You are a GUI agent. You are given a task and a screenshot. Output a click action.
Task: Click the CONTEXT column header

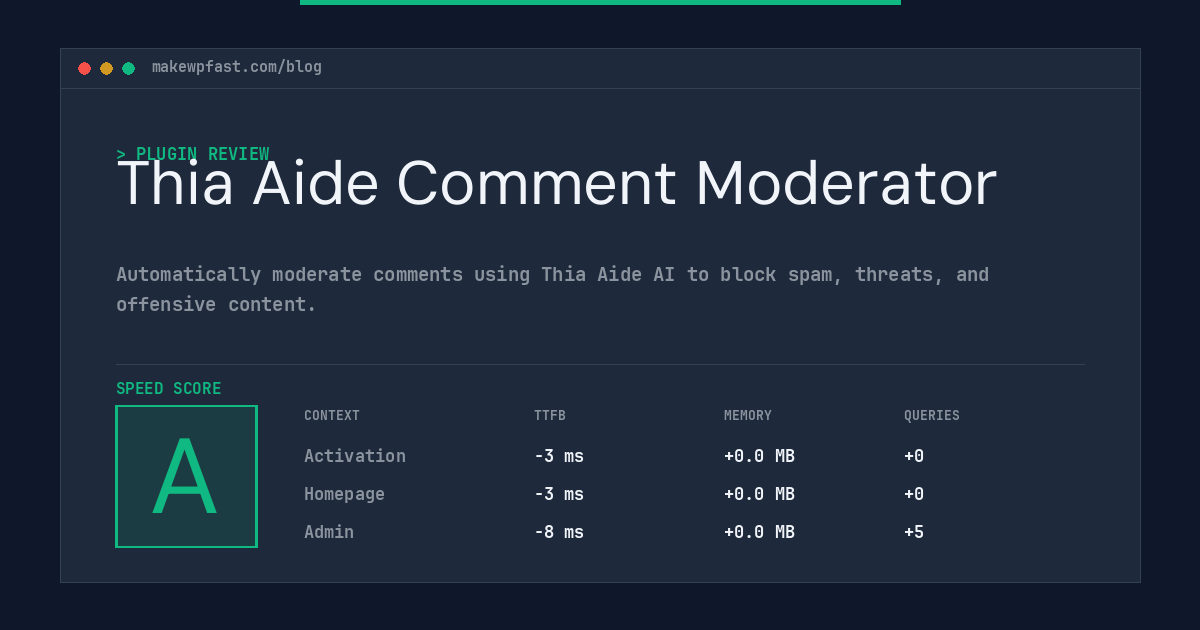point(332,416)
